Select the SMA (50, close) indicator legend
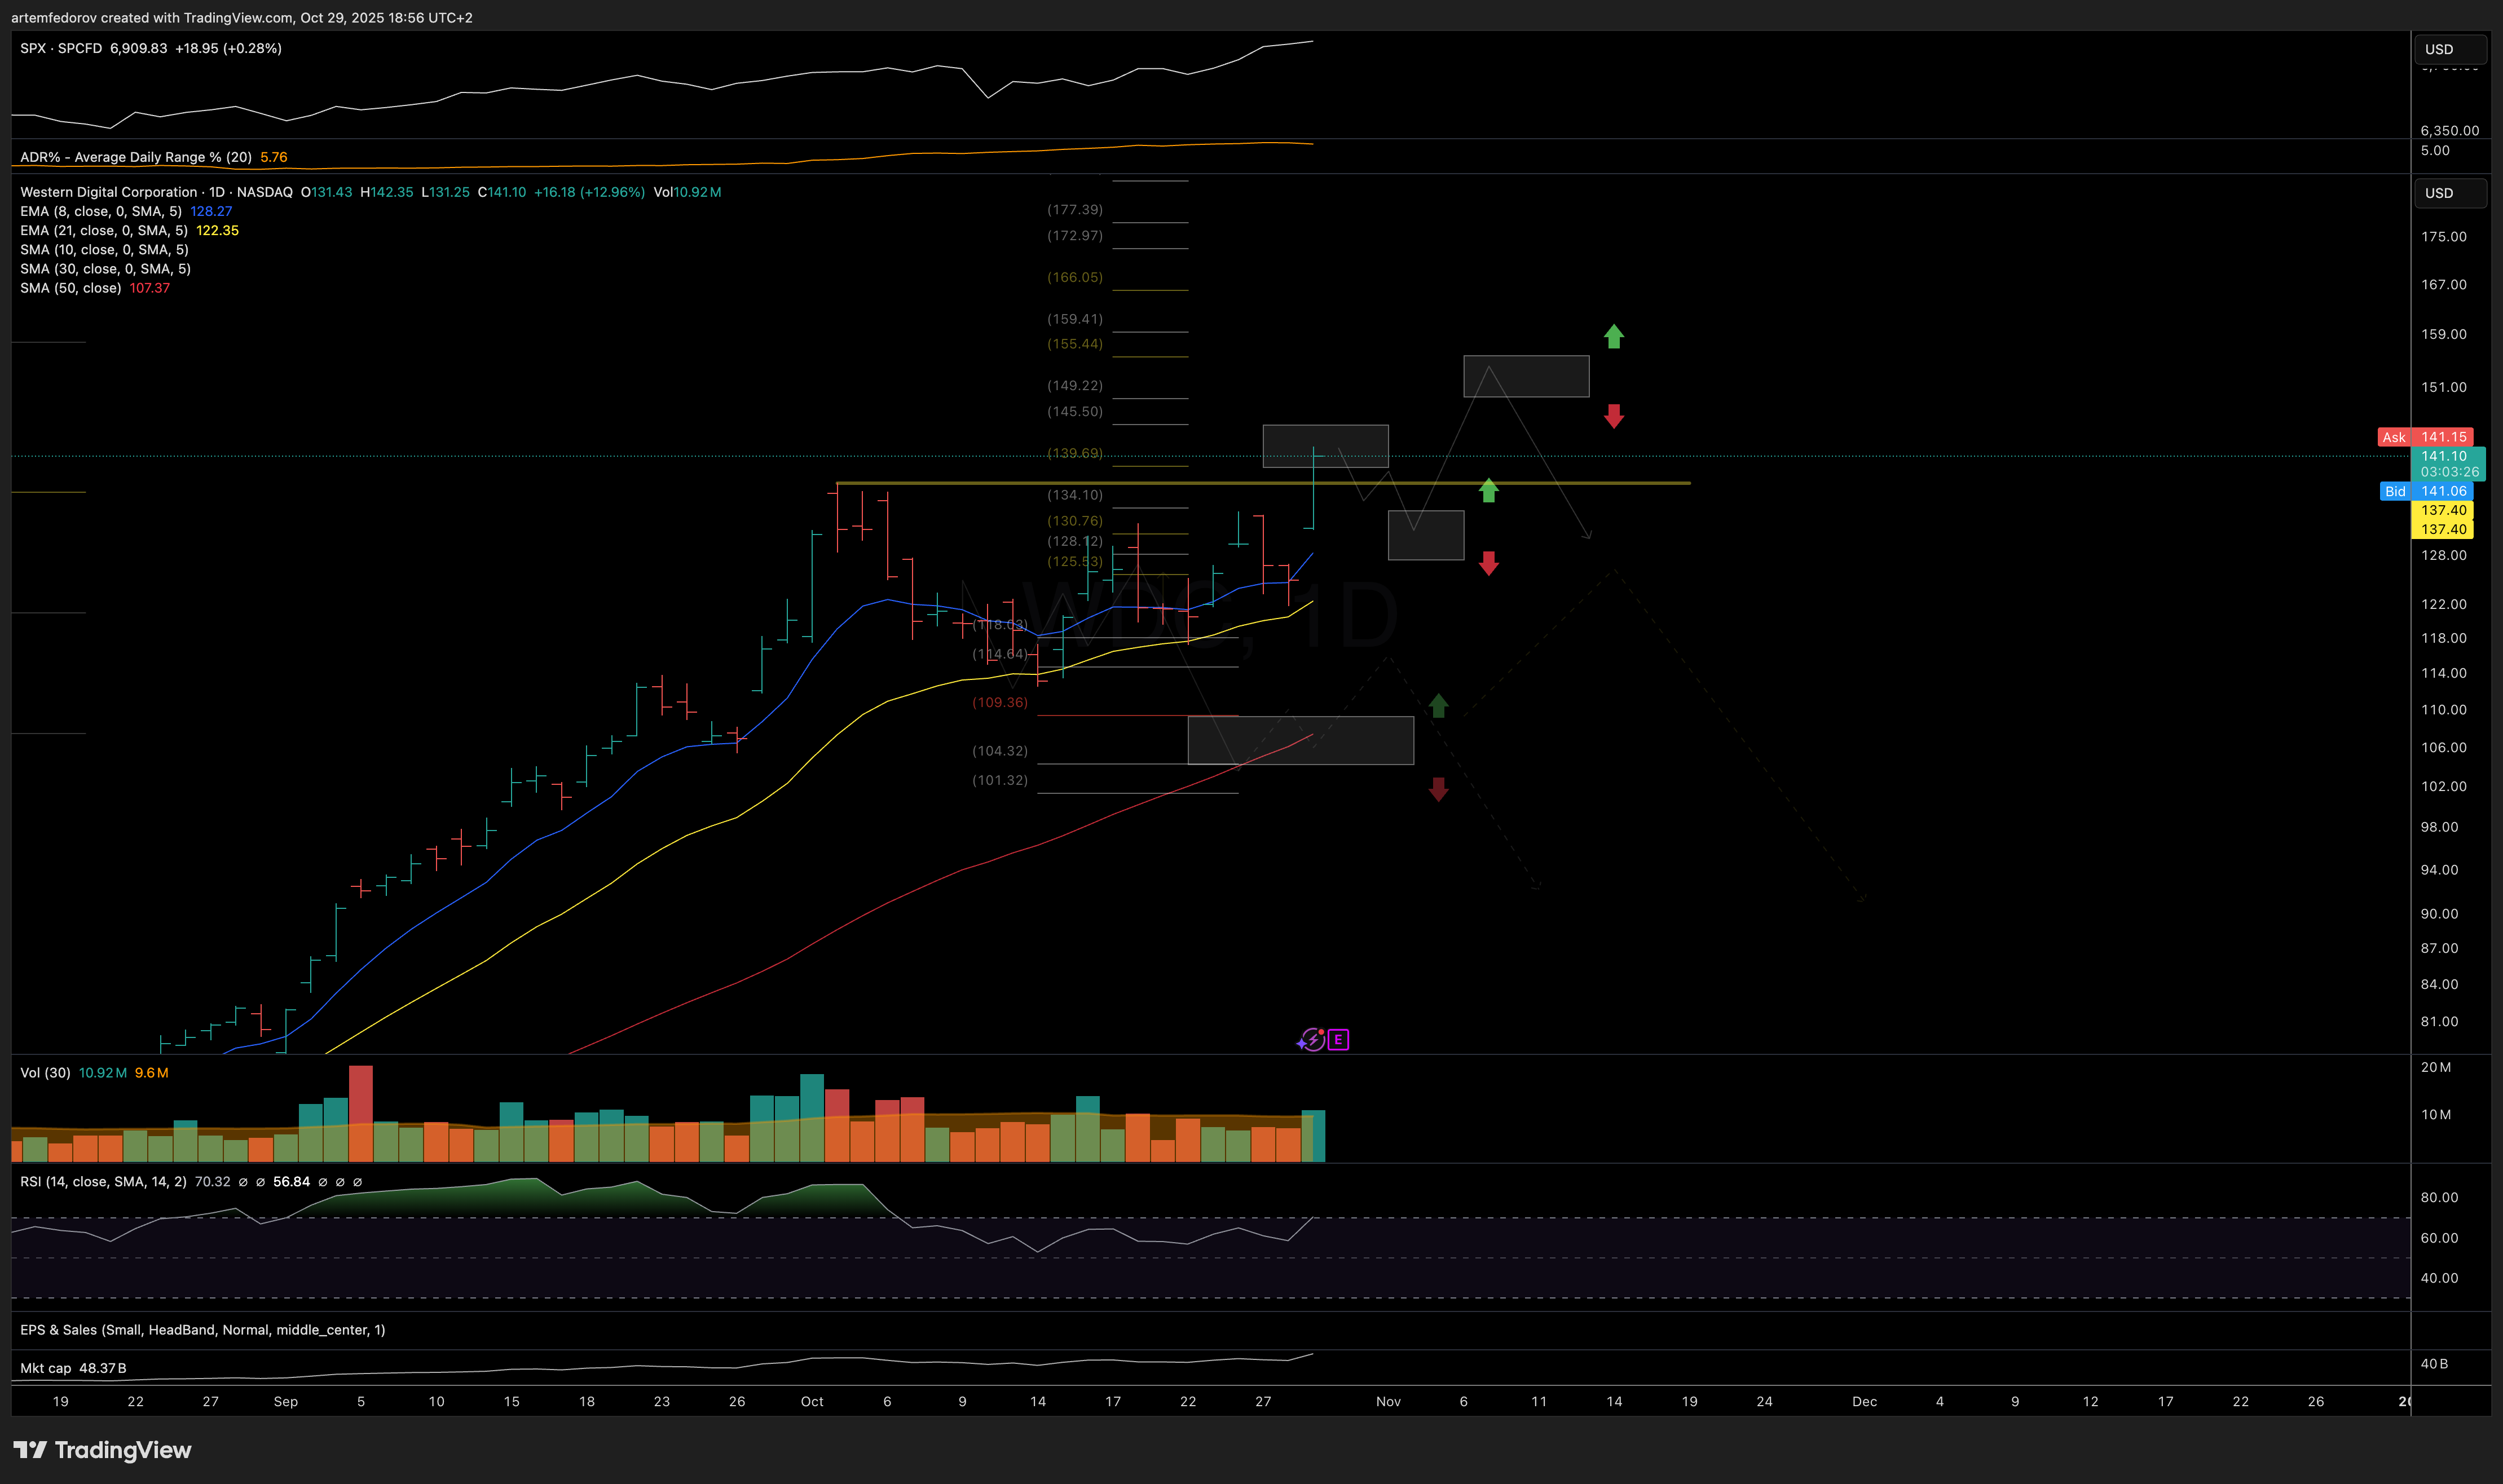2503x1484 pixels. pos(71,288)
